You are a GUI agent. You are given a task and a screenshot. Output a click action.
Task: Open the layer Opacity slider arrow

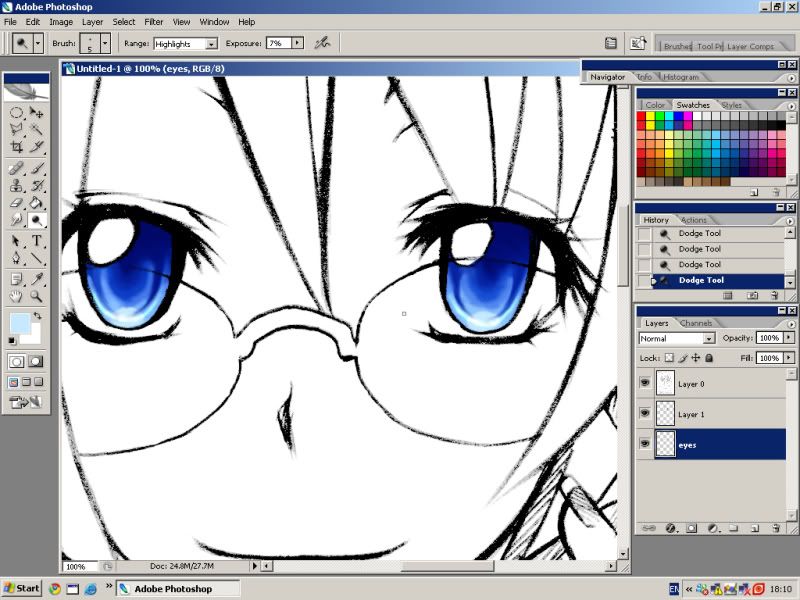[789, 338]
